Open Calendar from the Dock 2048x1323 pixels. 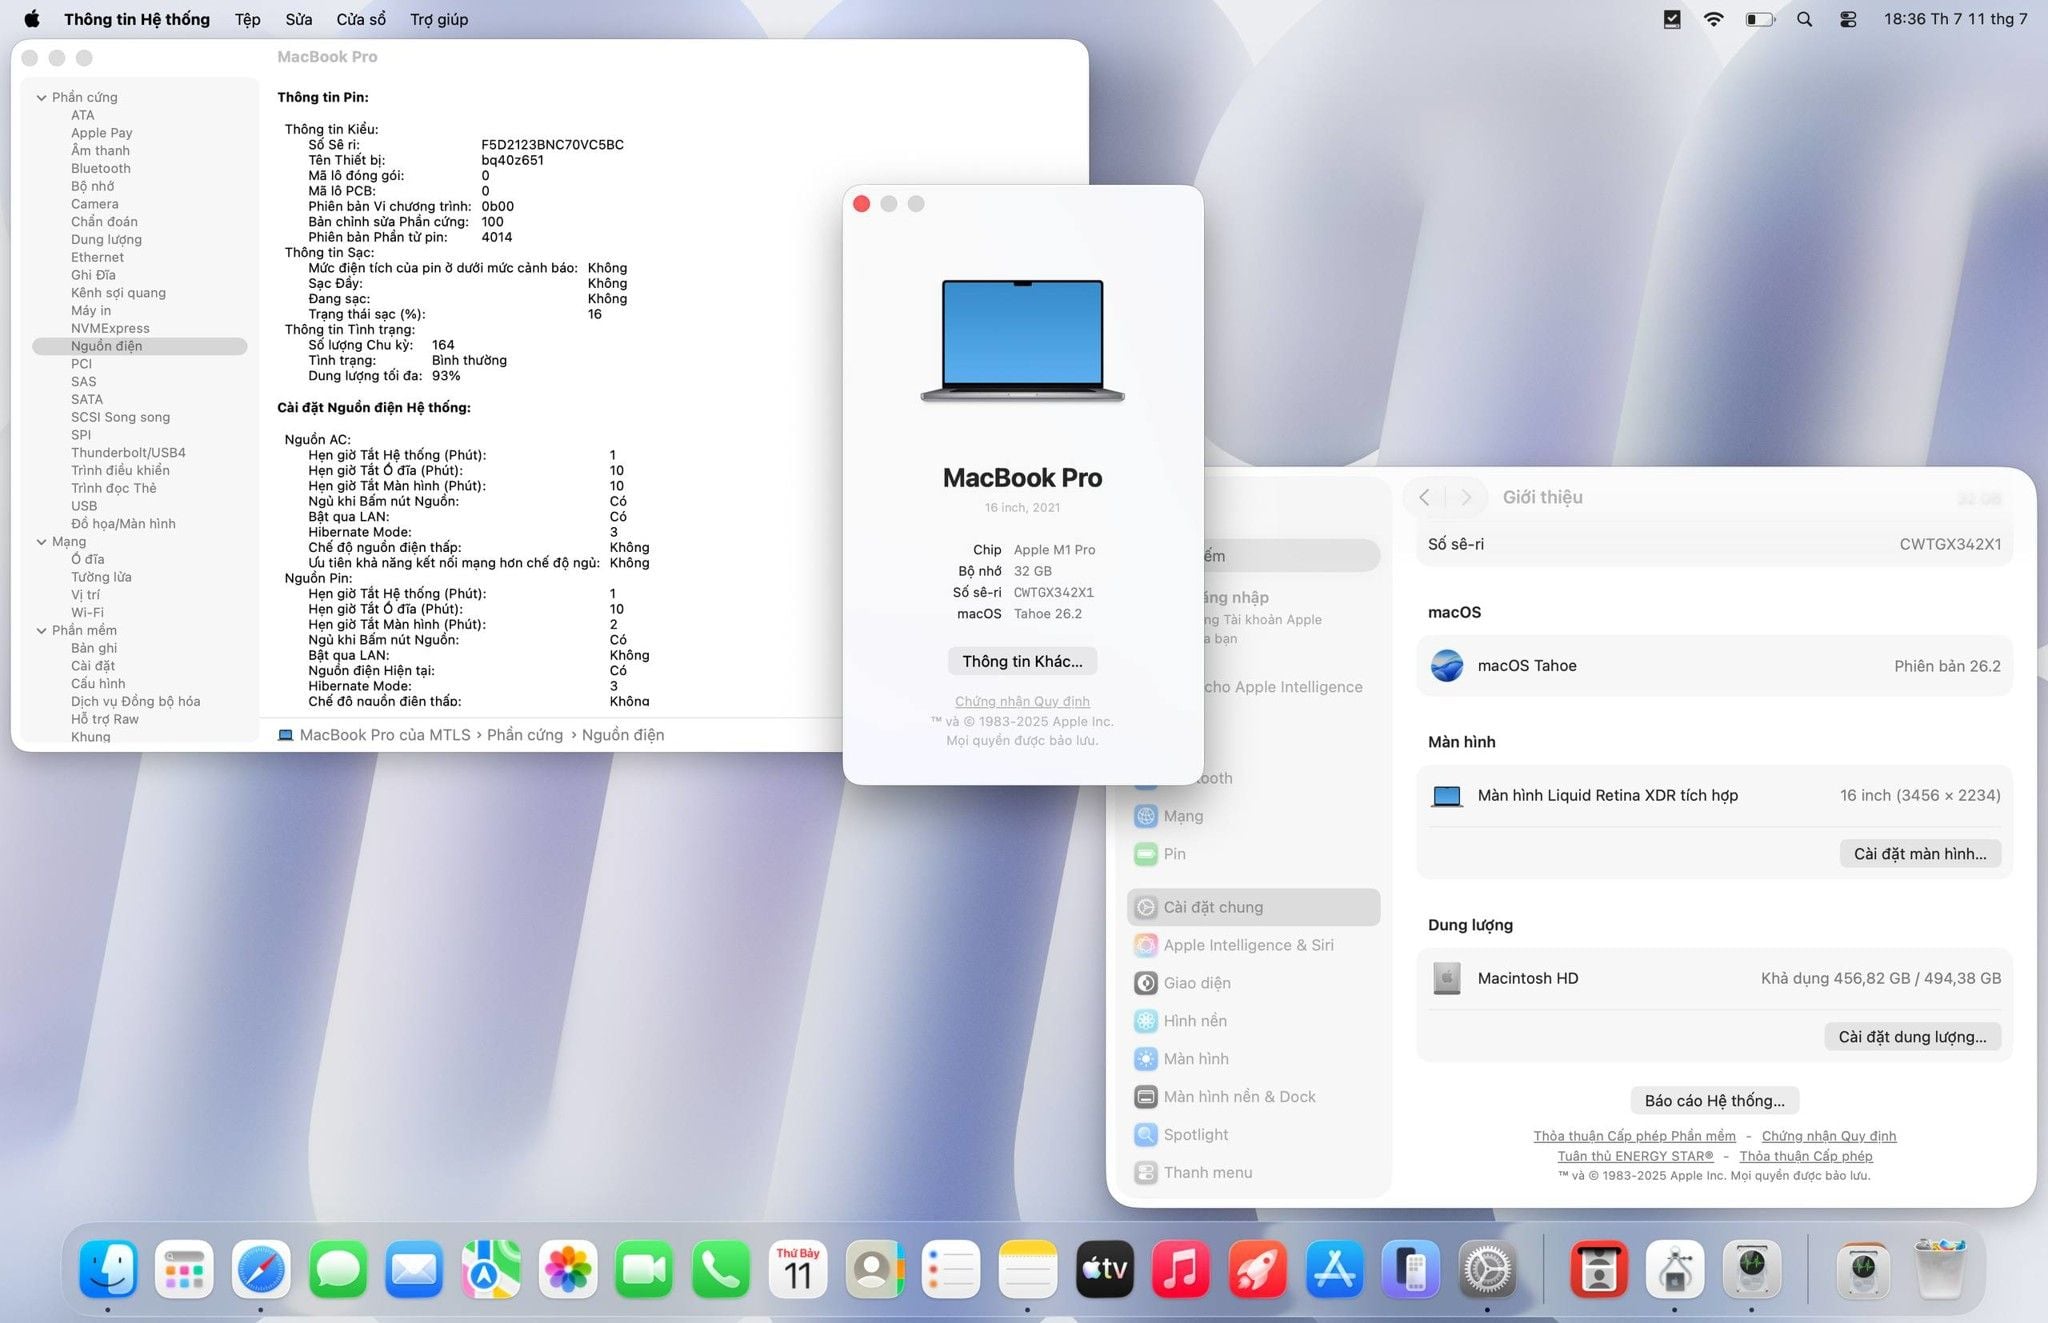click(x=798, y=1269)
